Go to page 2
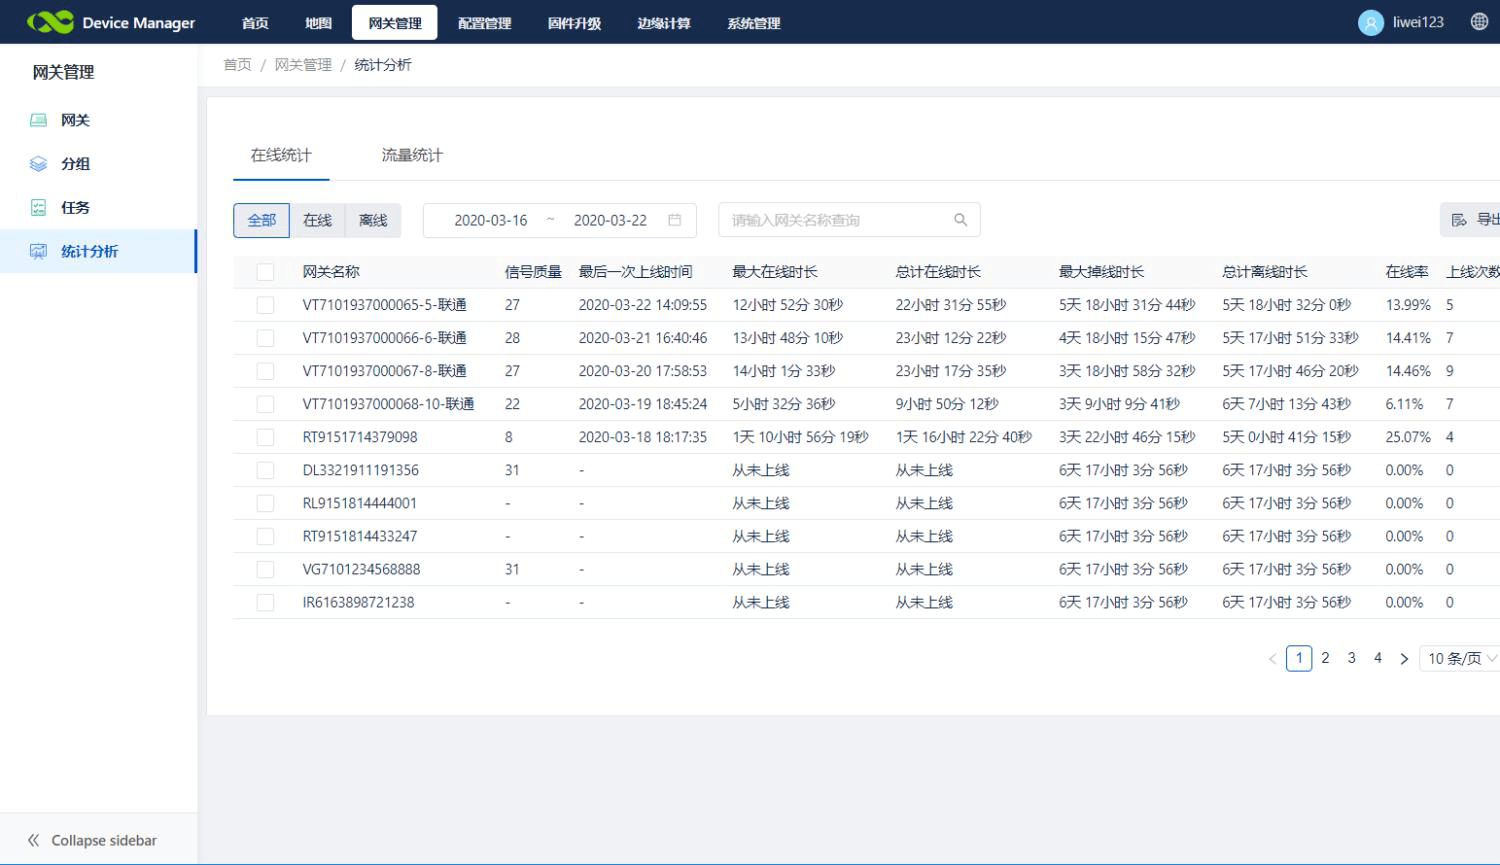This screenshot has height=865, width=1500. coord(1325,658)
